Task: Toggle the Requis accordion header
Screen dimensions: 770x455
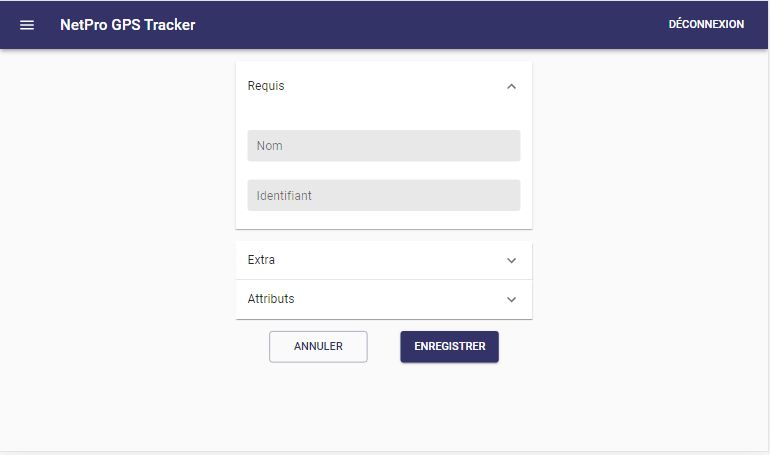Action: [x=383, y=86]
